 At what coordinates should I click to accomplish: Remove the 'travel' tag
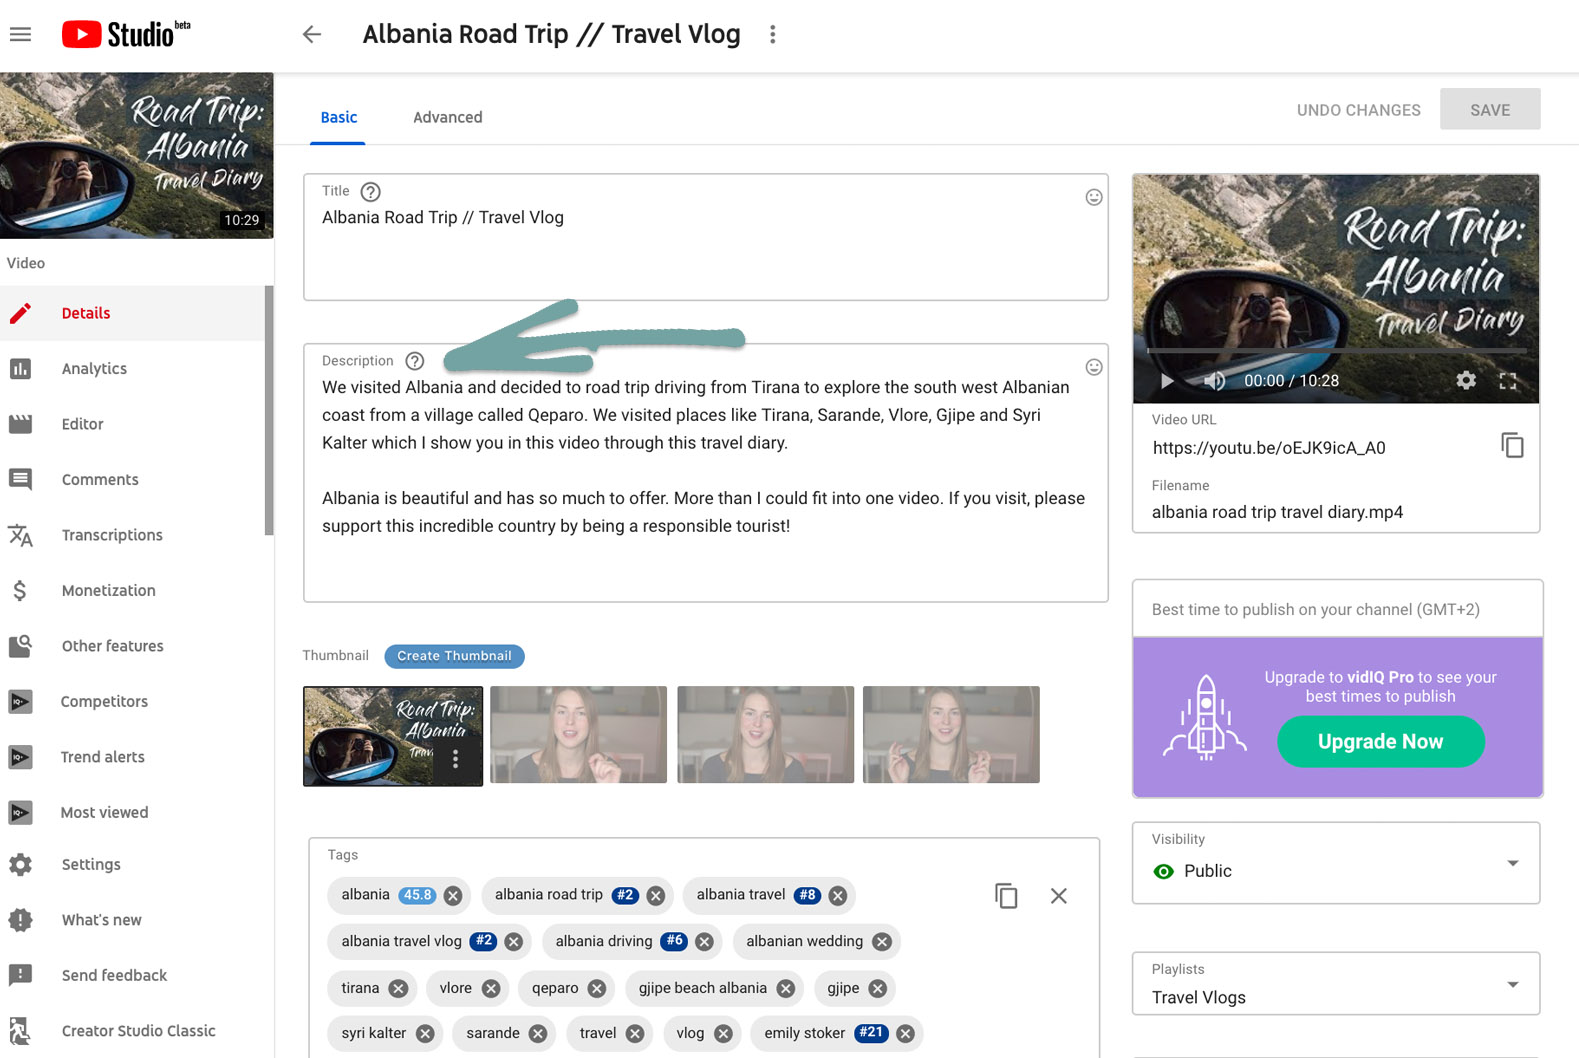(635, 1034)
